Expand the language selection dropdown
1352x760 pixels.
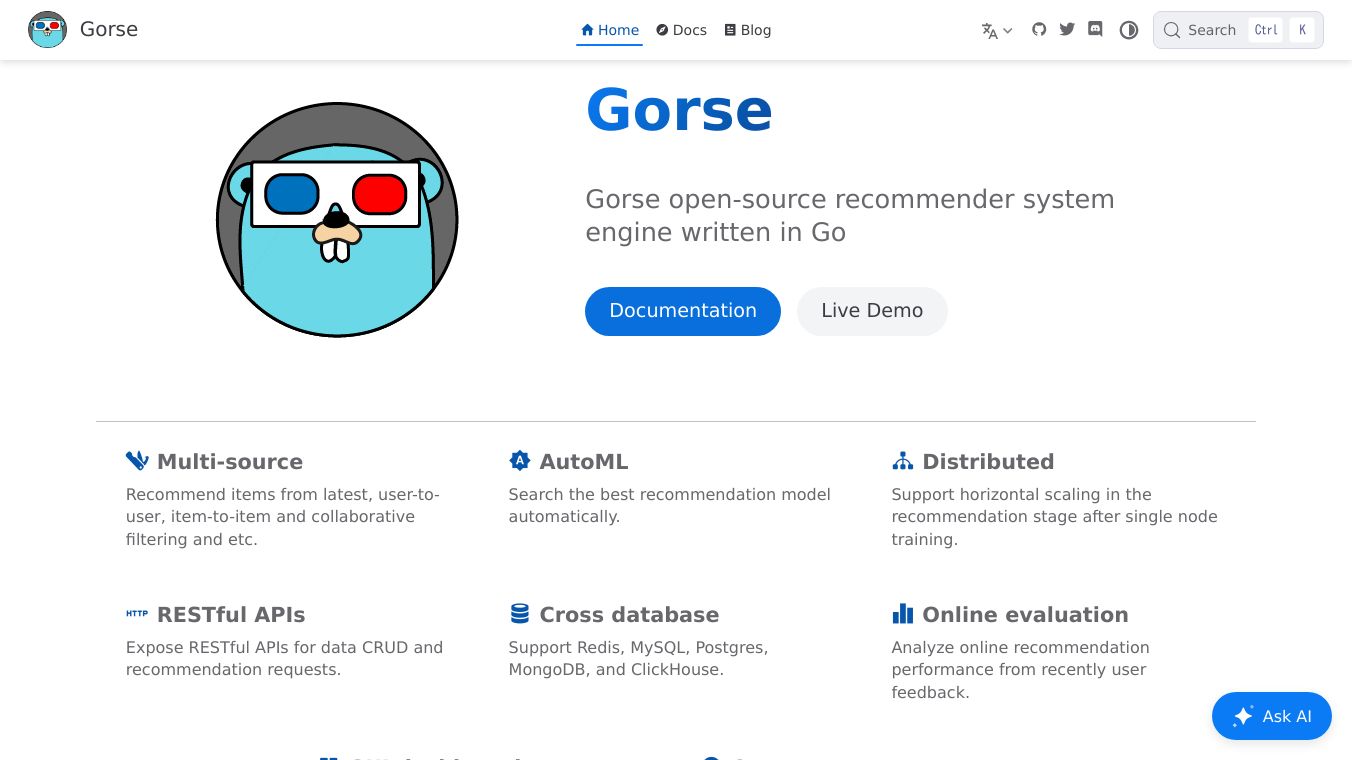(x=997, y=30)
